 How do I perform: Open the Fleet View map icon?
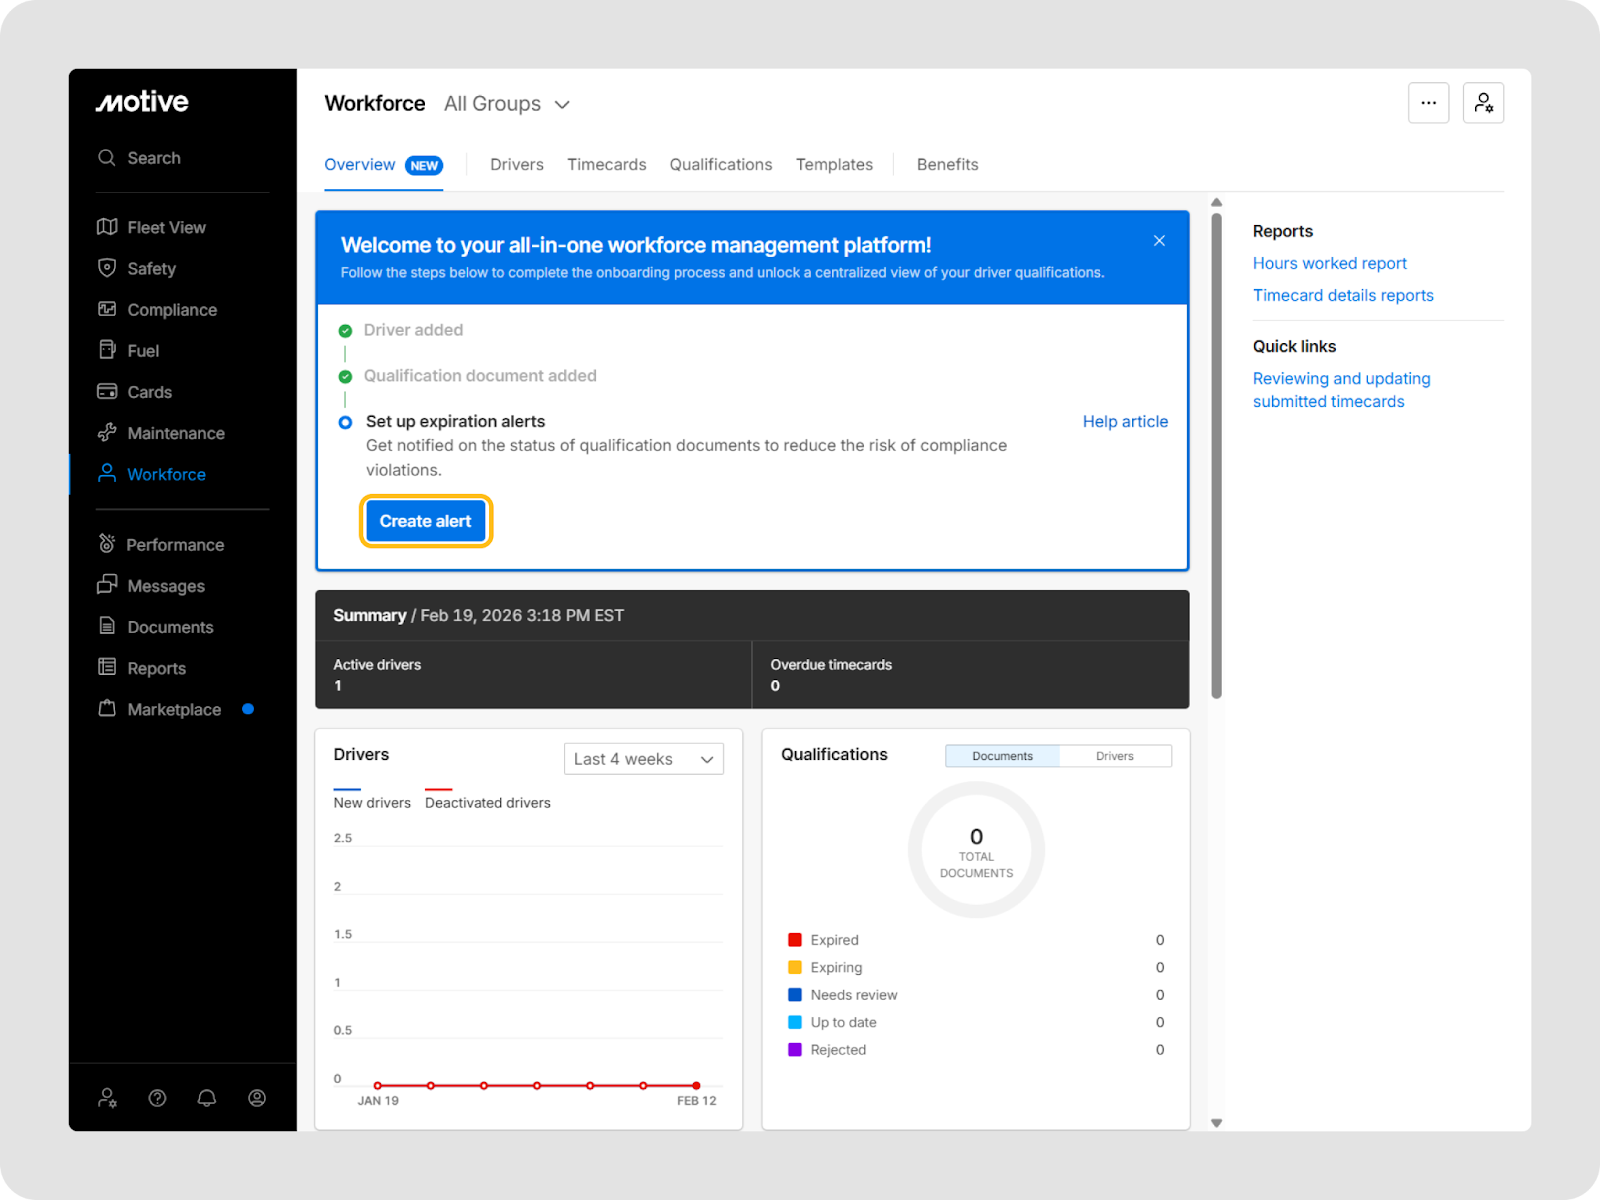(x=107, y=227)
